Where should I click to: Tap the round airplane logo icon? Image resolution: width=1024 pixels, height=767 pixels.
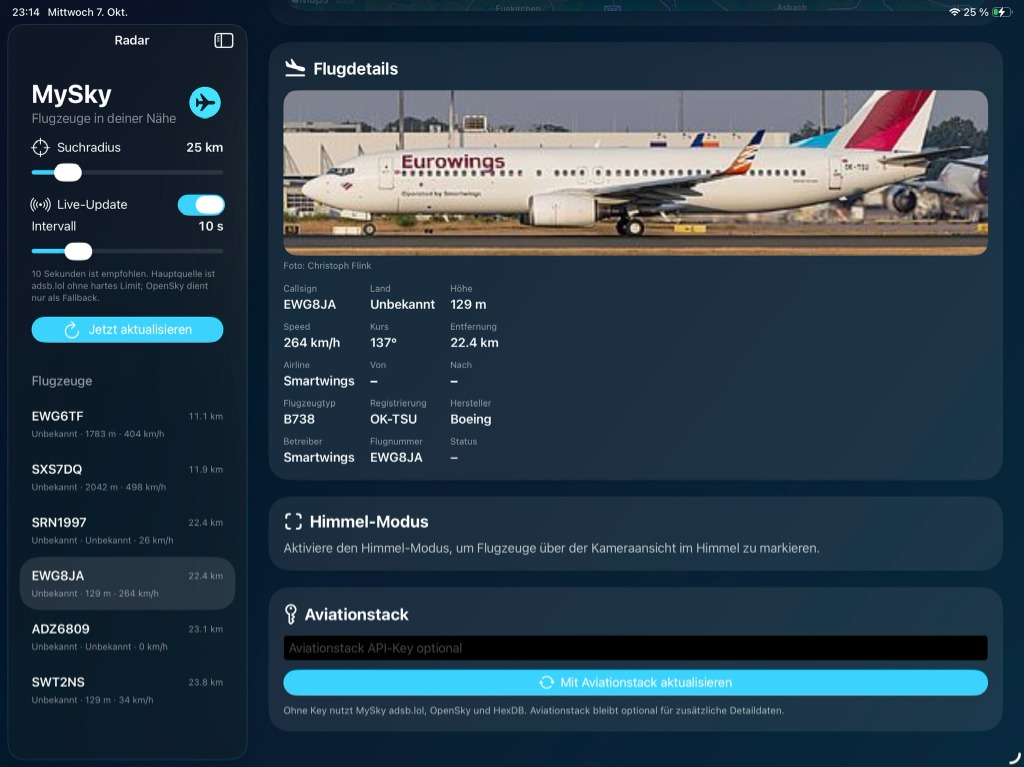coord(205,103)
